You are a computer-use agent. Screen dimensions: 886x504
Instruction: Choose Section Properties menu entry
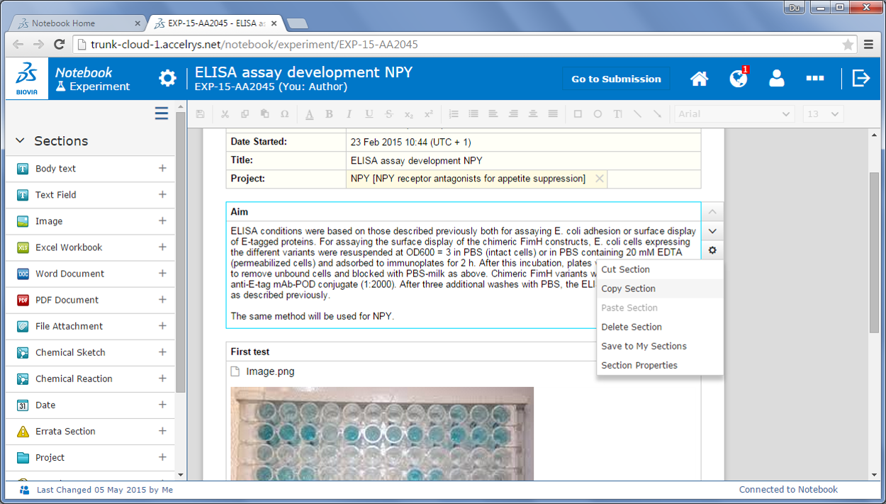pos(639,365)
